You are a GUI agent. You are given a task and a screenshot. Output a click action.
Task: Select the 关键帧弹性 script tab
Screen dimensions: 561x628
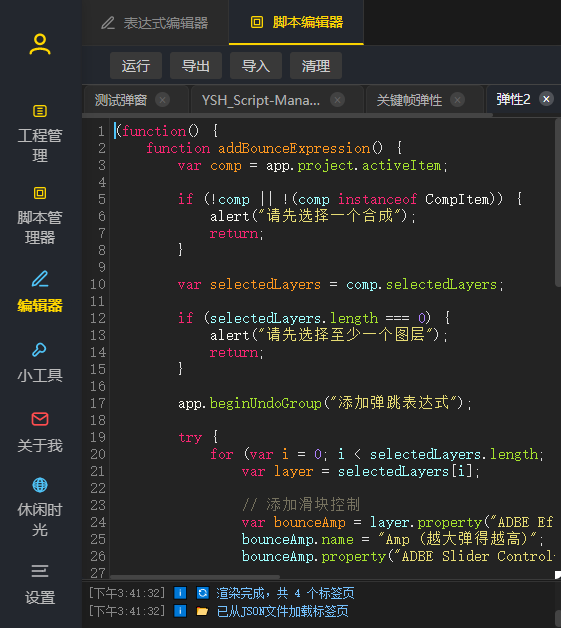click(409, 100)
